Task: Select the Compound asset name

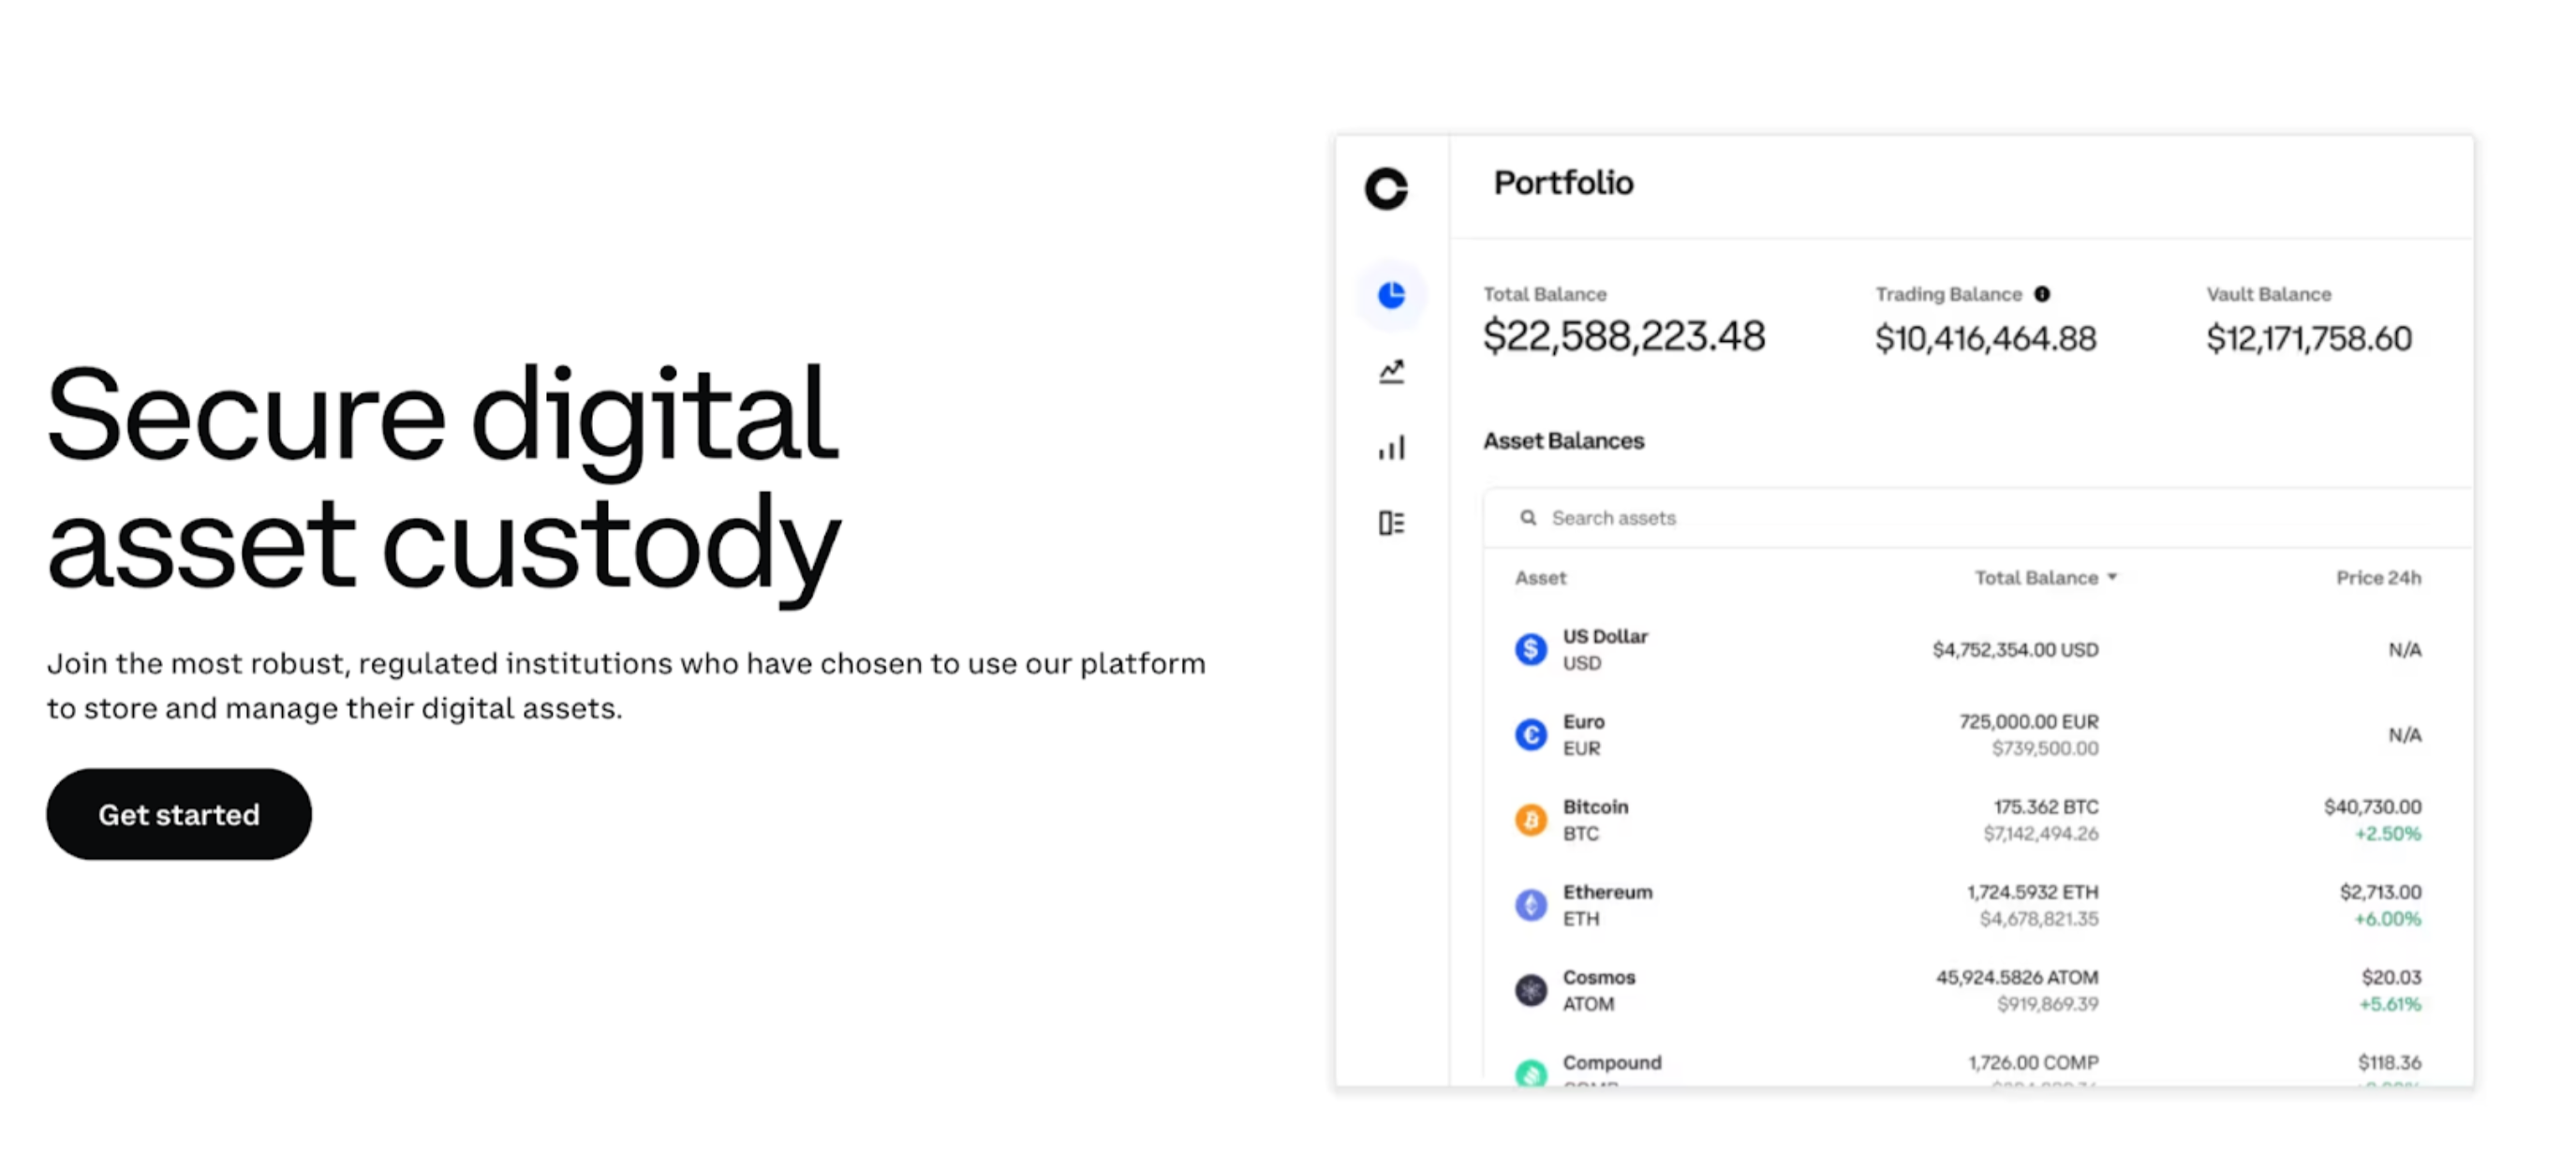Action: (x=1612, y=1062)
